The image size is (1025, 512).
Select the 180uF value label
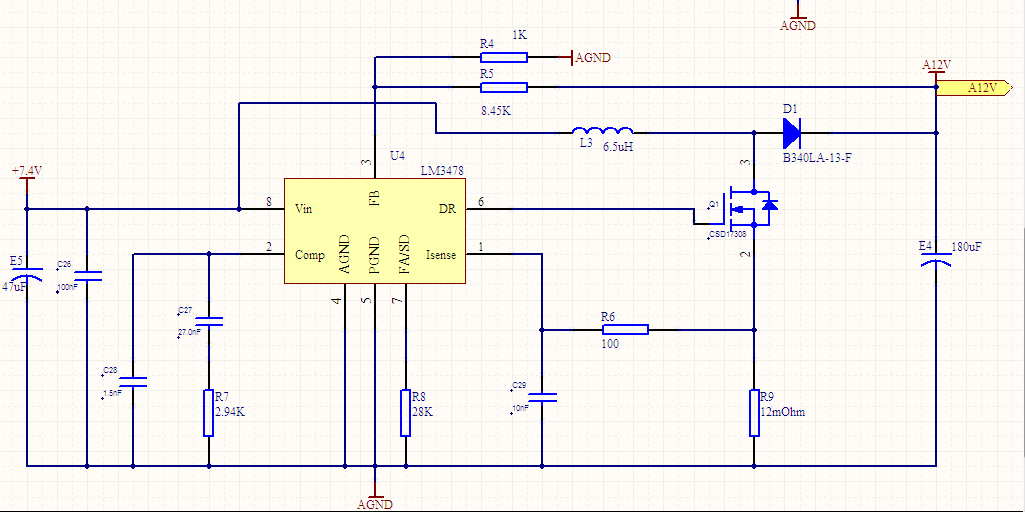pos(967,247)
